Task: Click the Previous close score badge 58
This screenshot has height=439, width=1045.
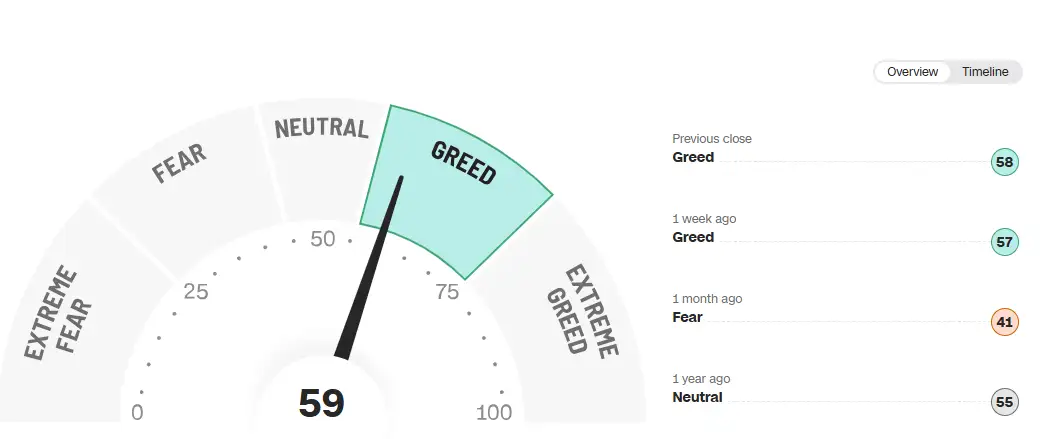Action: pyautogui.click(x=1004, y=162)
